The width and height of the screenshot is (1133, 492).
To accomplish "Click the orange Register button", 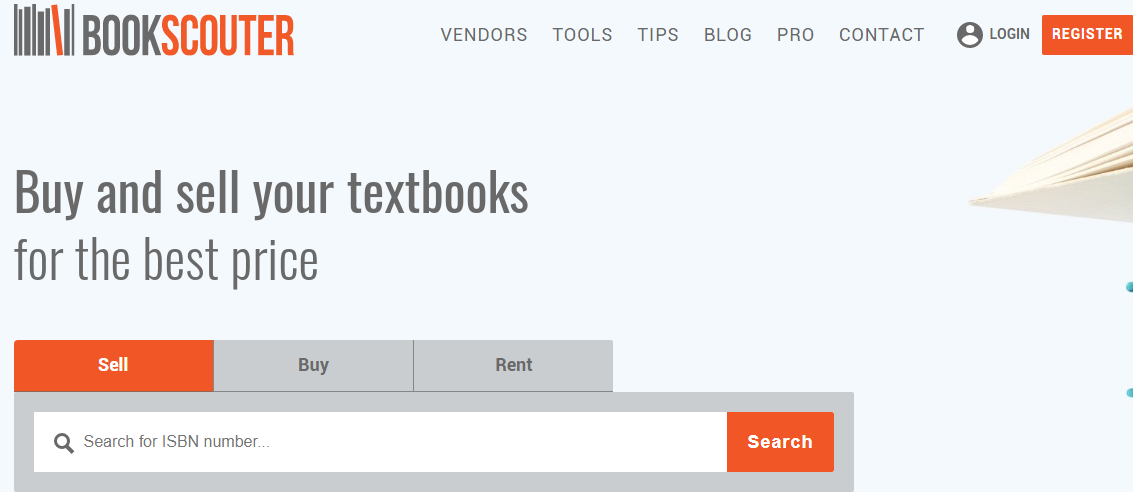I will tap(1087, 34).
